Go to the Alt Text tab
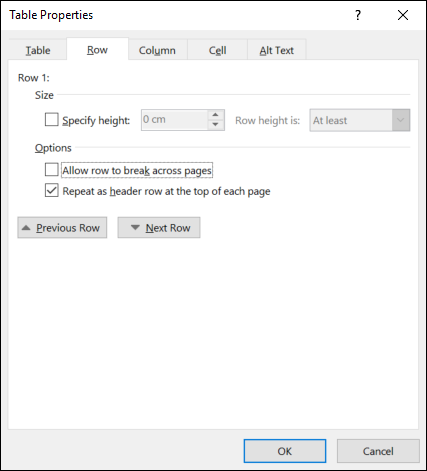This screenshot has height=471, width=427. (x=277, y=50)
